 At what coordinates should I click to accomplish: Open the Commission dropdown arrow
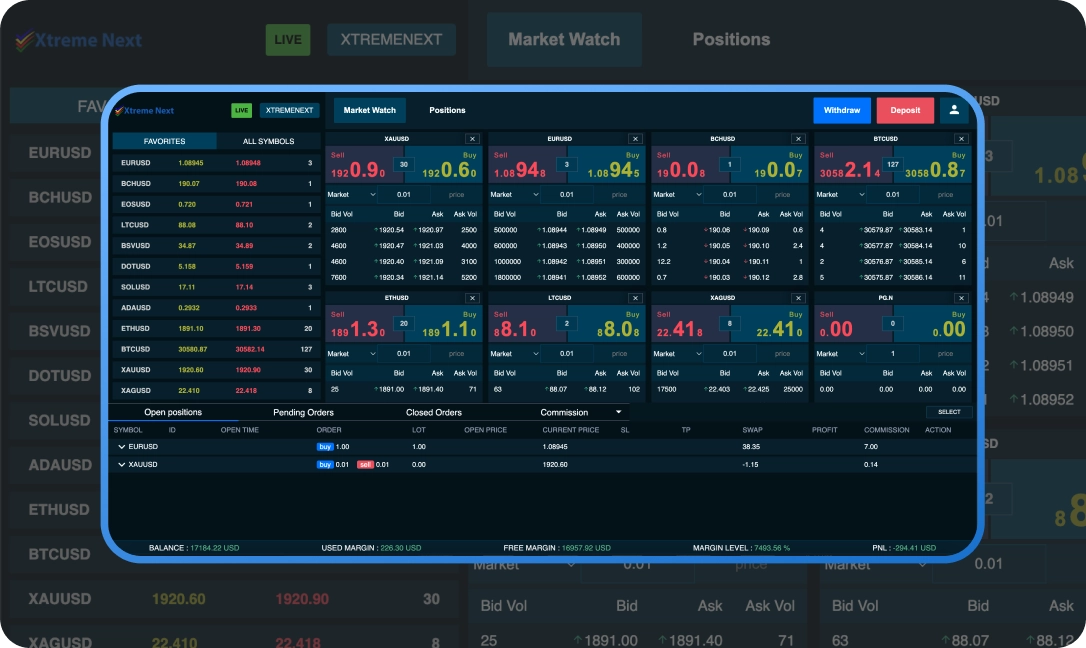(618, 412)
